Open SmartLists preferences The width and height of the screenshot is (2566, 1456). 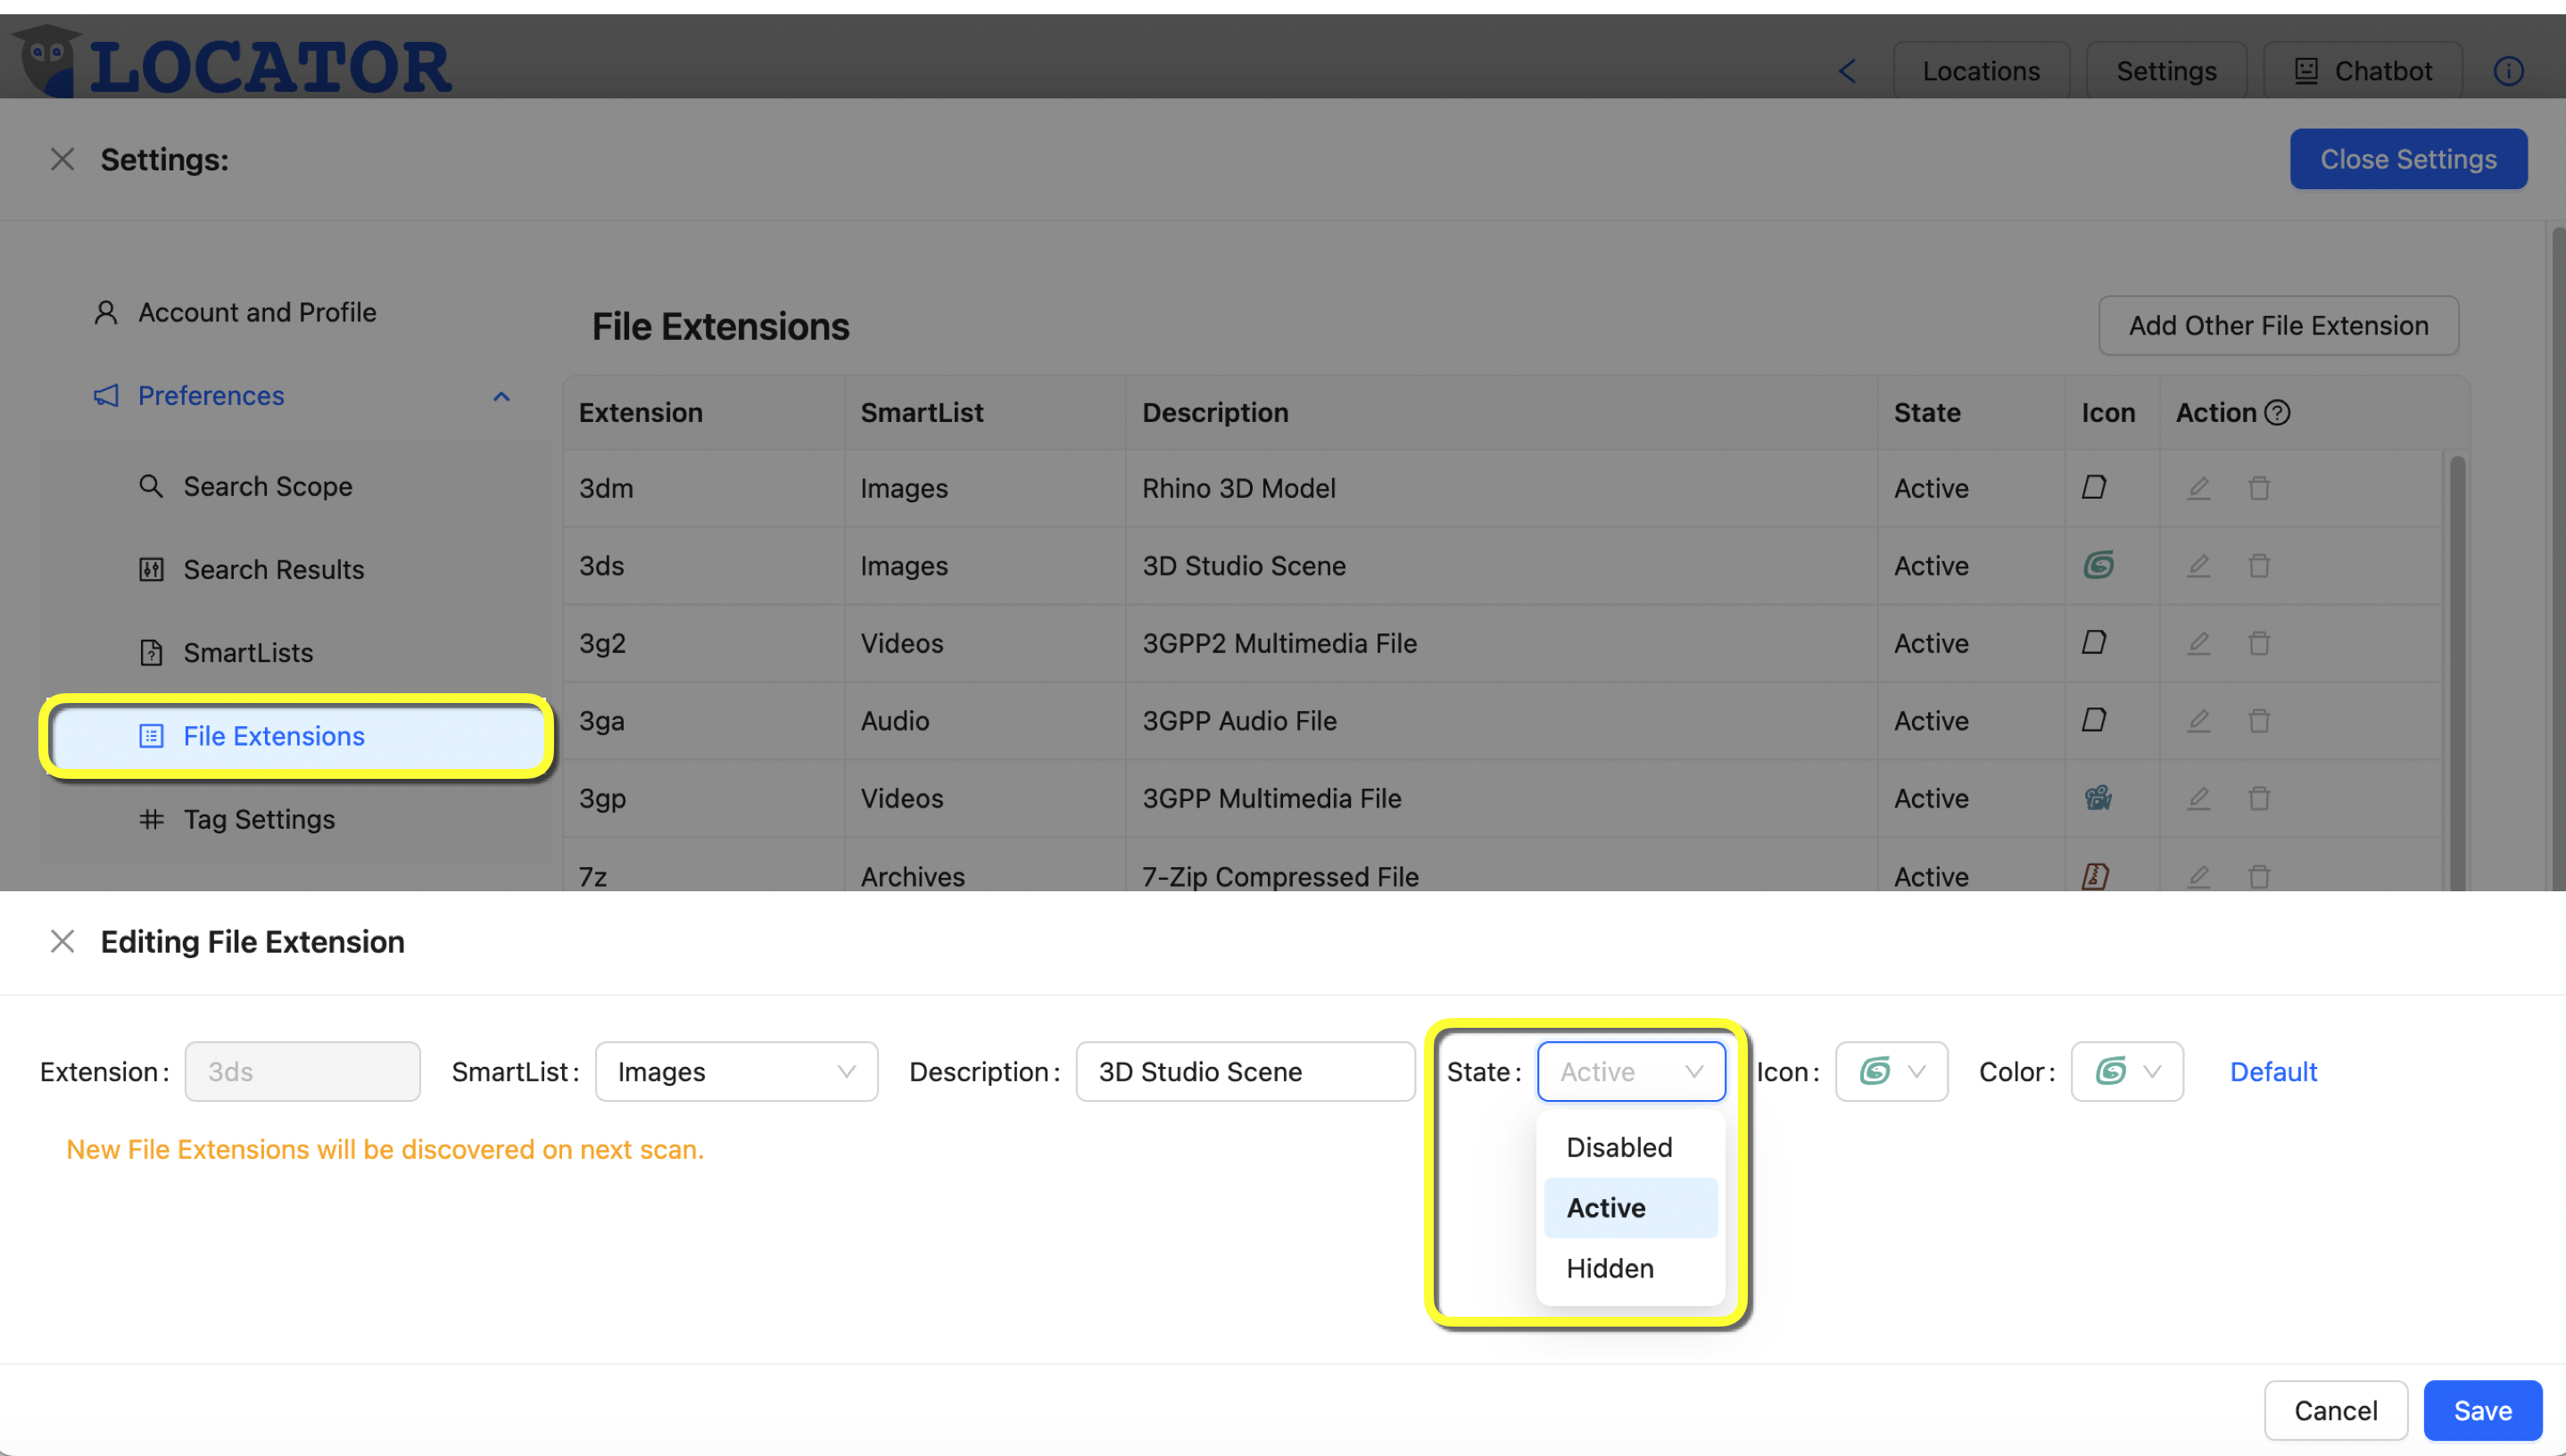coord(295,652)
